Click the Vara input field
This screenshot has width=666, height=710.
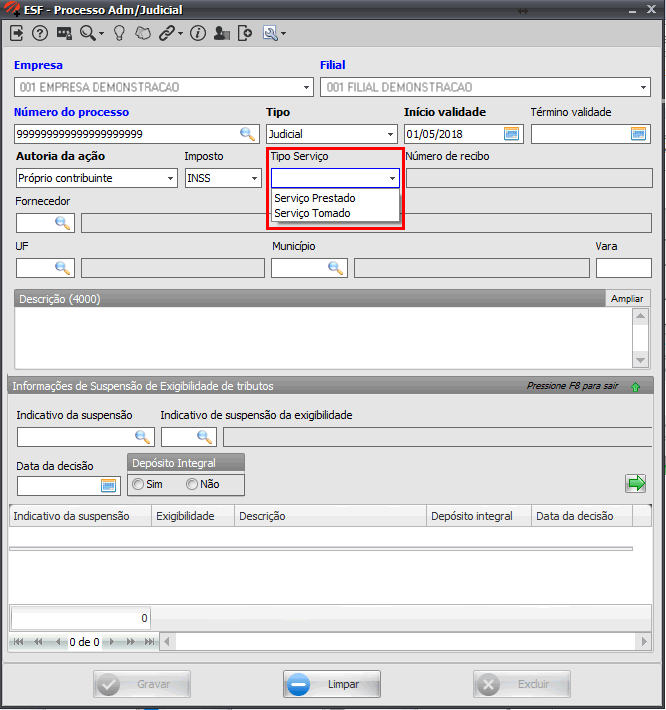(624, 268)
